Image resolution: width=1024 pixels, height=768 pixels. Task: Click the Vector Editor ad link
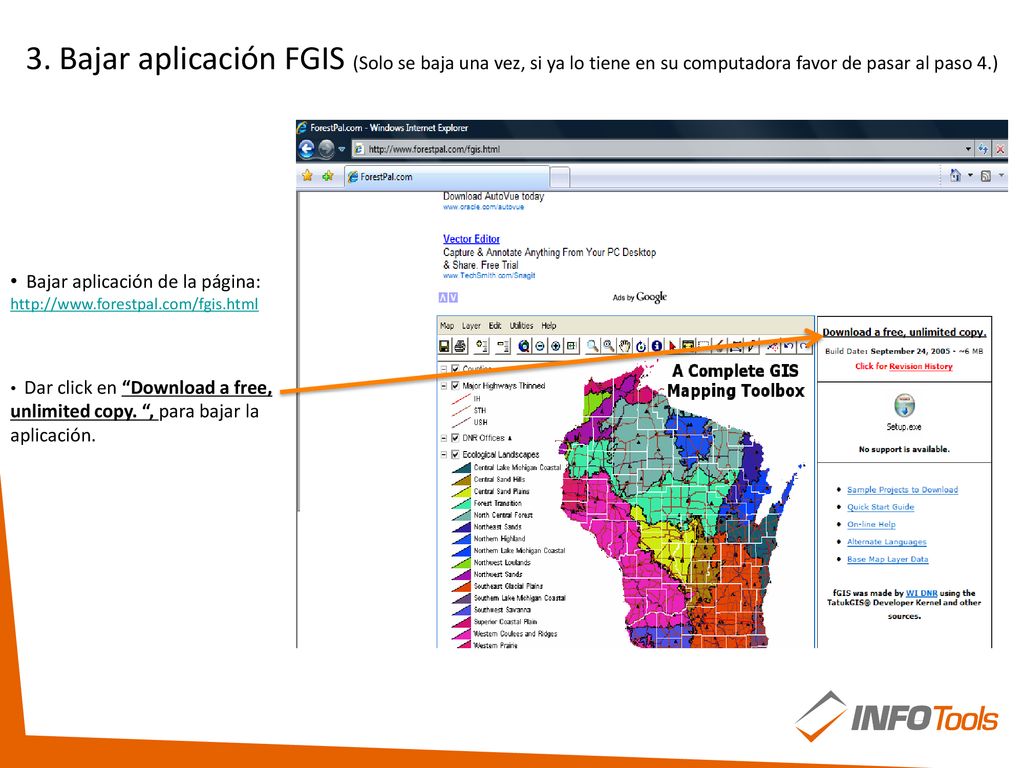[471, 239]
